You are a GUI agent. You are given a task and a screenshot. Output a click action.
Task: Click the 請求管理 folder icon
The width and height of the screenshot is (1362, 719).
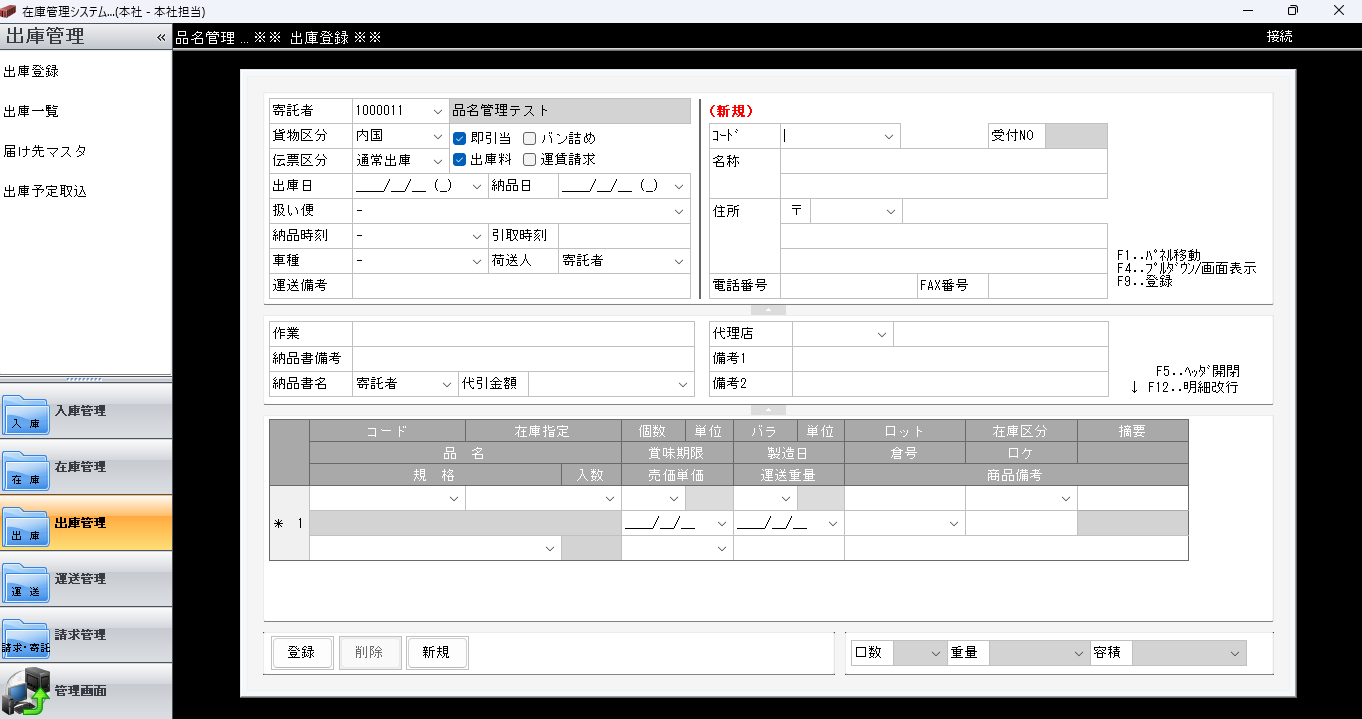pos(26,638)
